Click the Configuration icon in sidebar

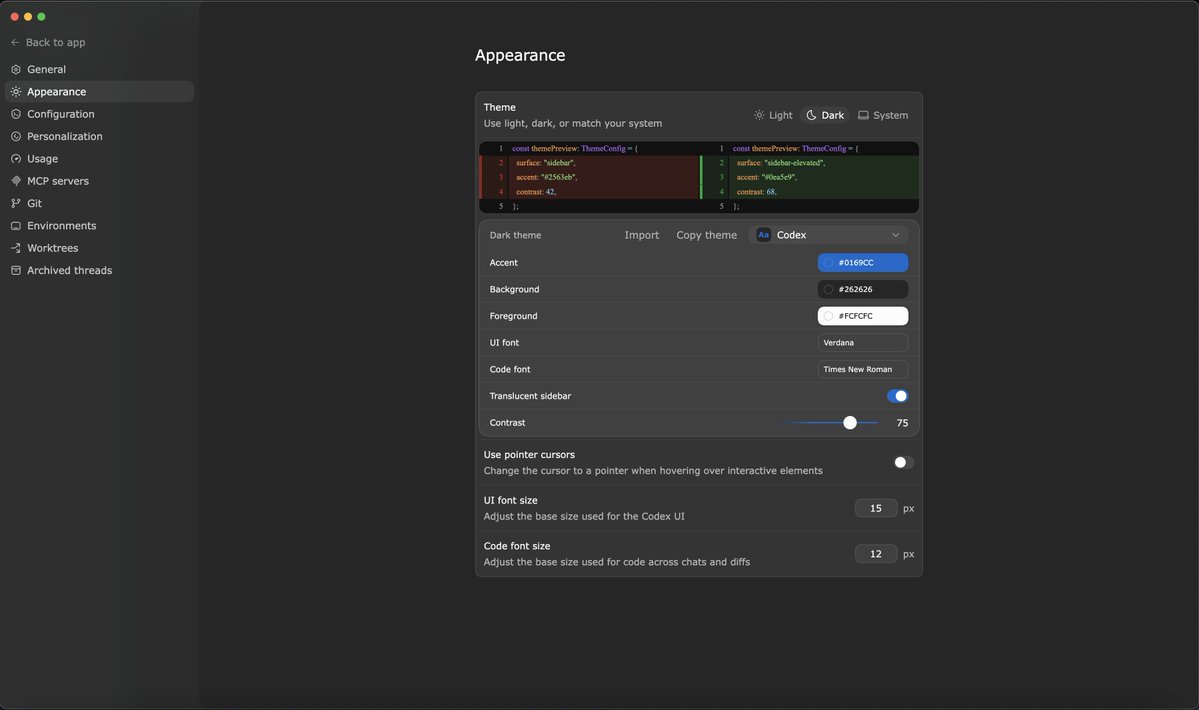click(16, 114)
